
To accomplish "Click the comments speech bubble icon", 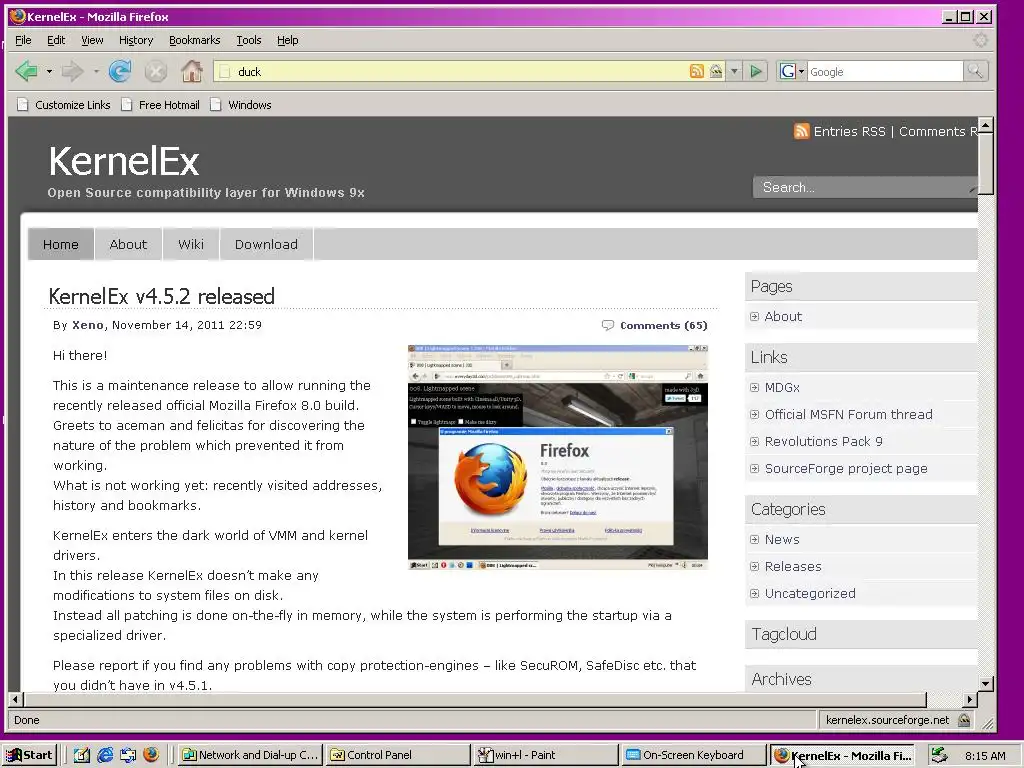I will [x=607, y=325].
